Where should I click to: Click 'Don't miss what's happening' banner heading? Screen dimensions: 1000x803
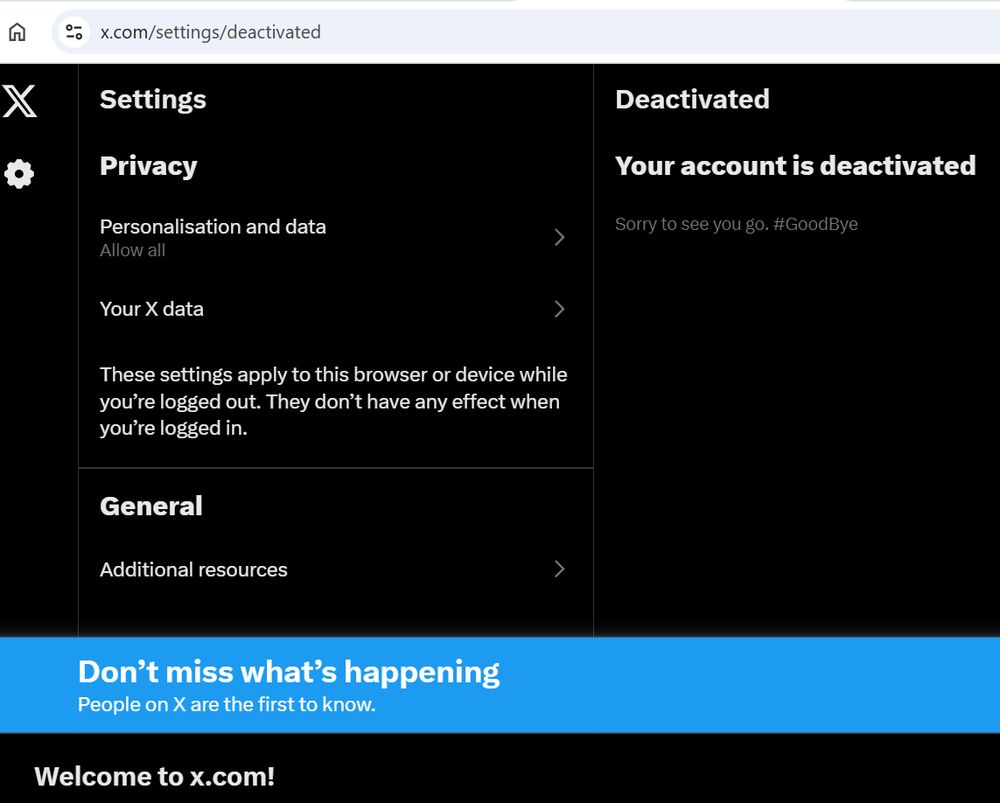[289, 672]
